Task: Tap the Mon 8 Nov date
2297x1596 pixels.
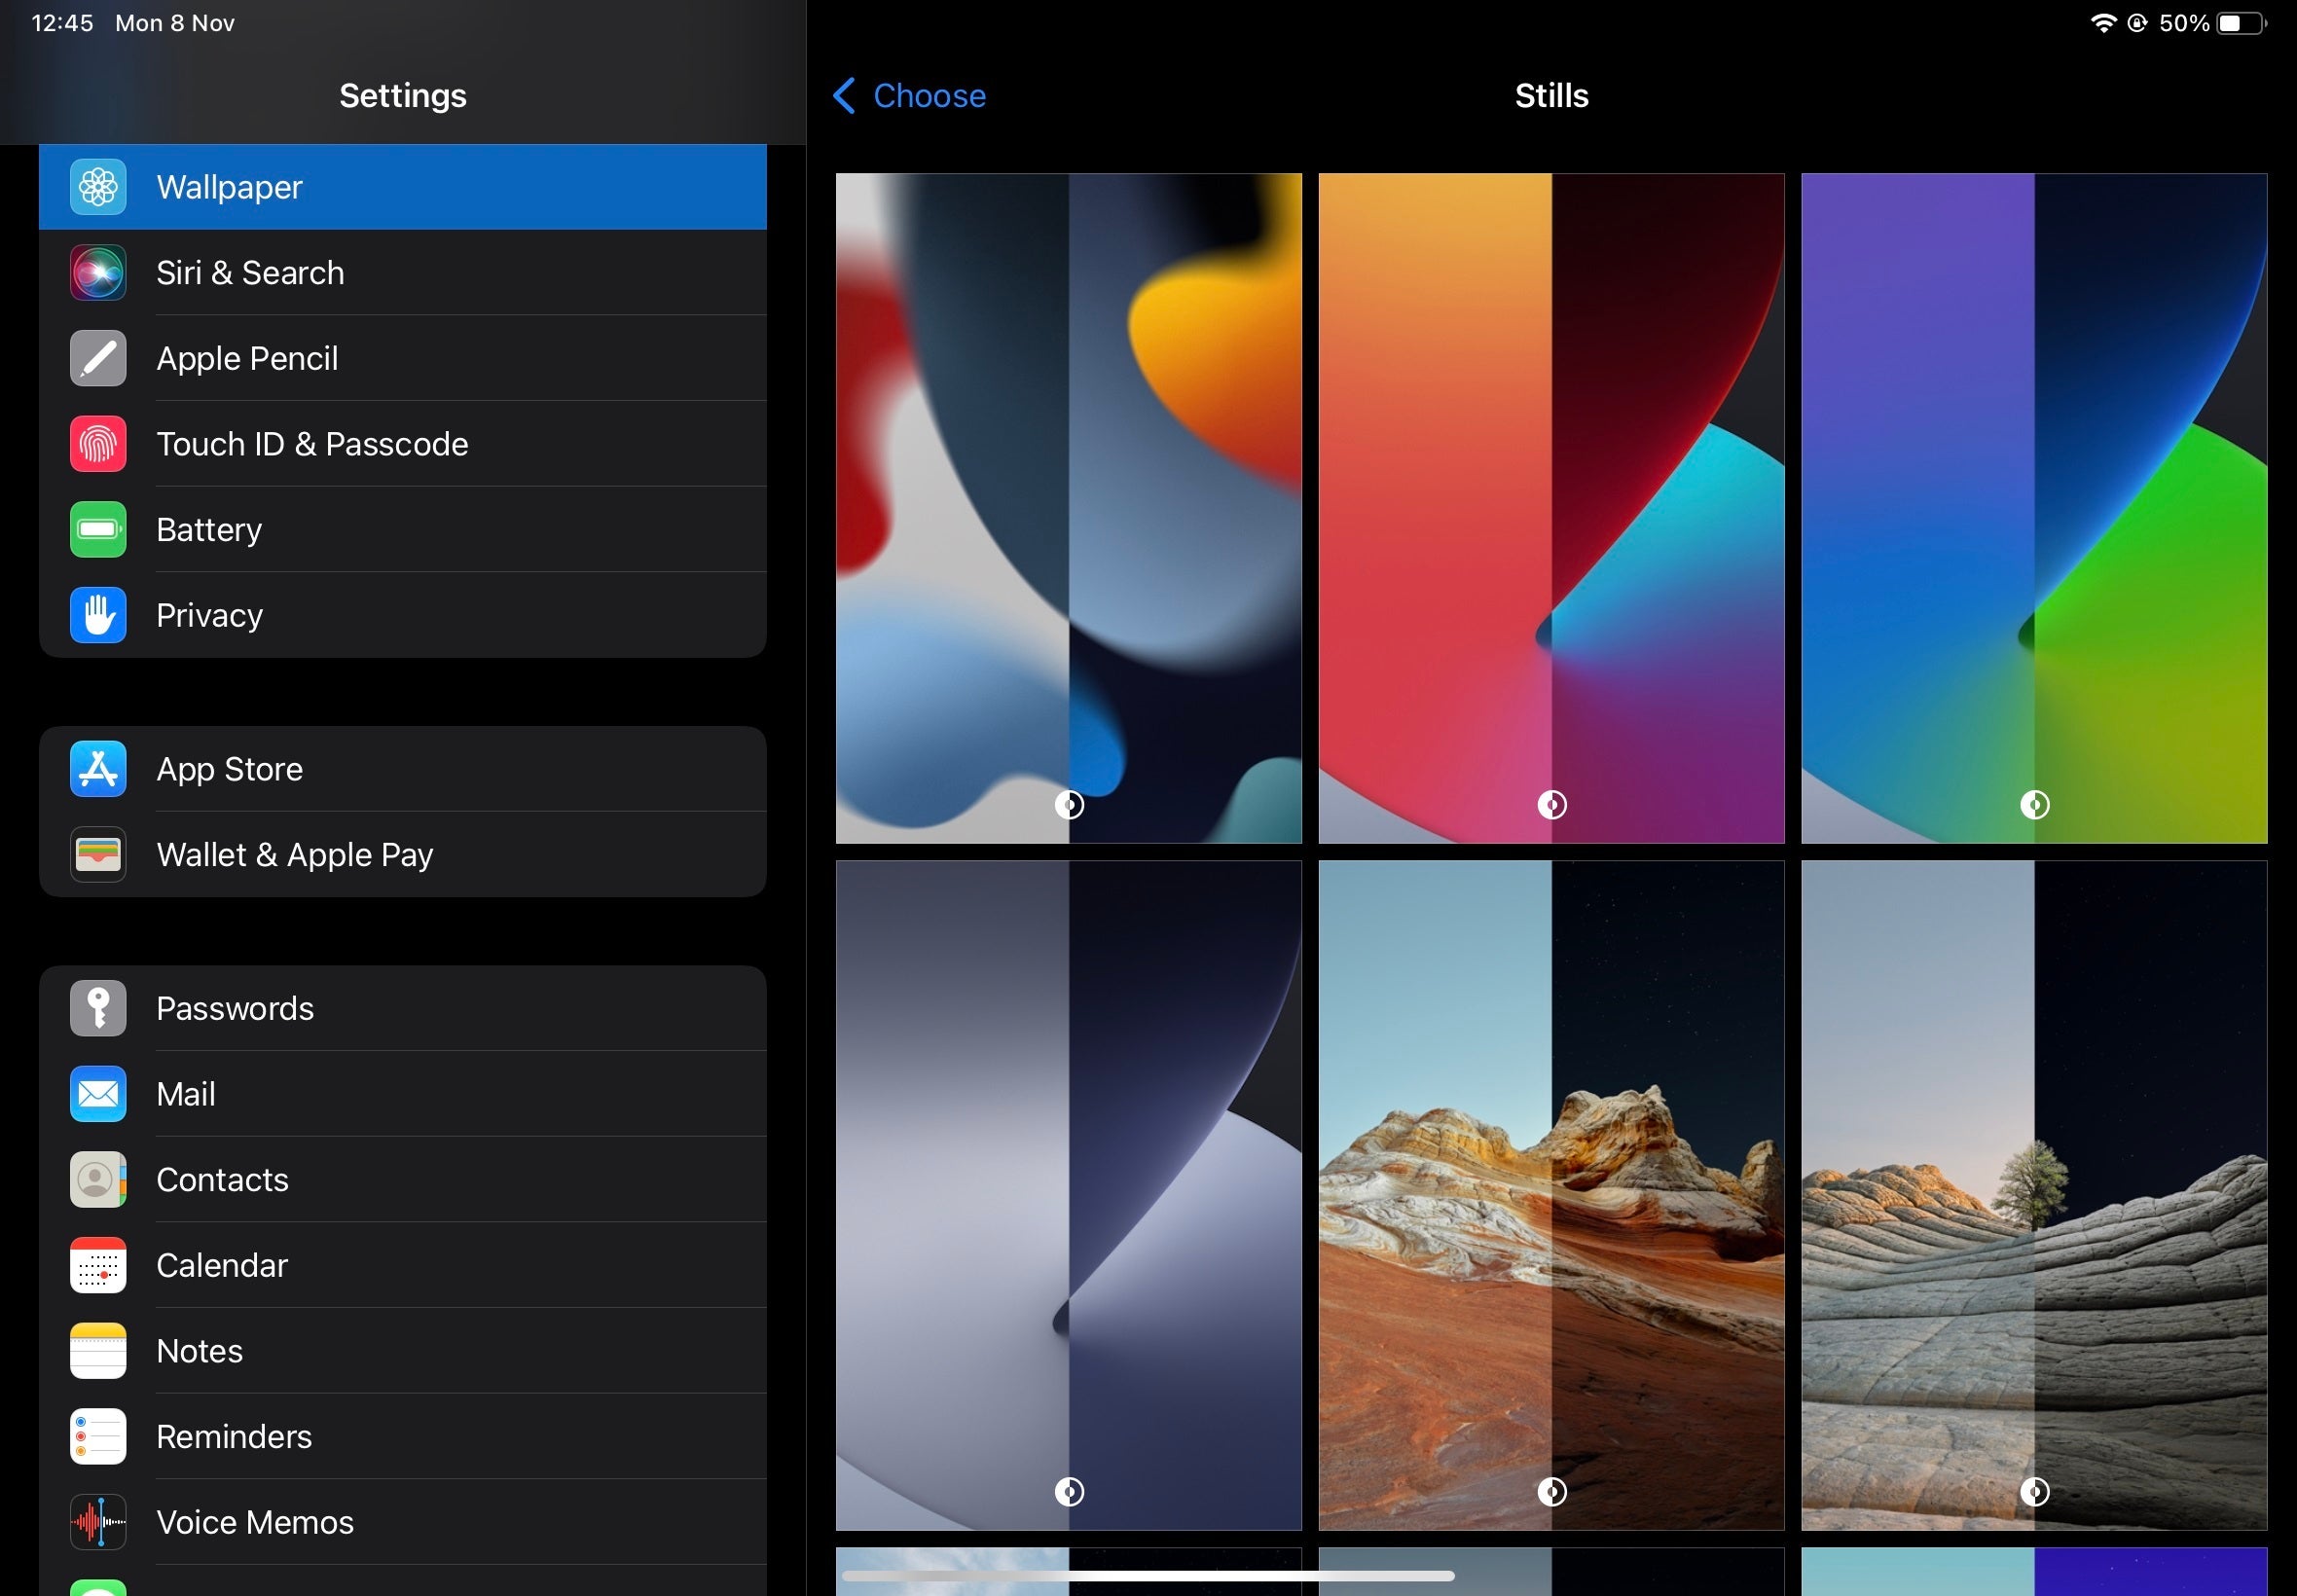Action: [175, 23]
